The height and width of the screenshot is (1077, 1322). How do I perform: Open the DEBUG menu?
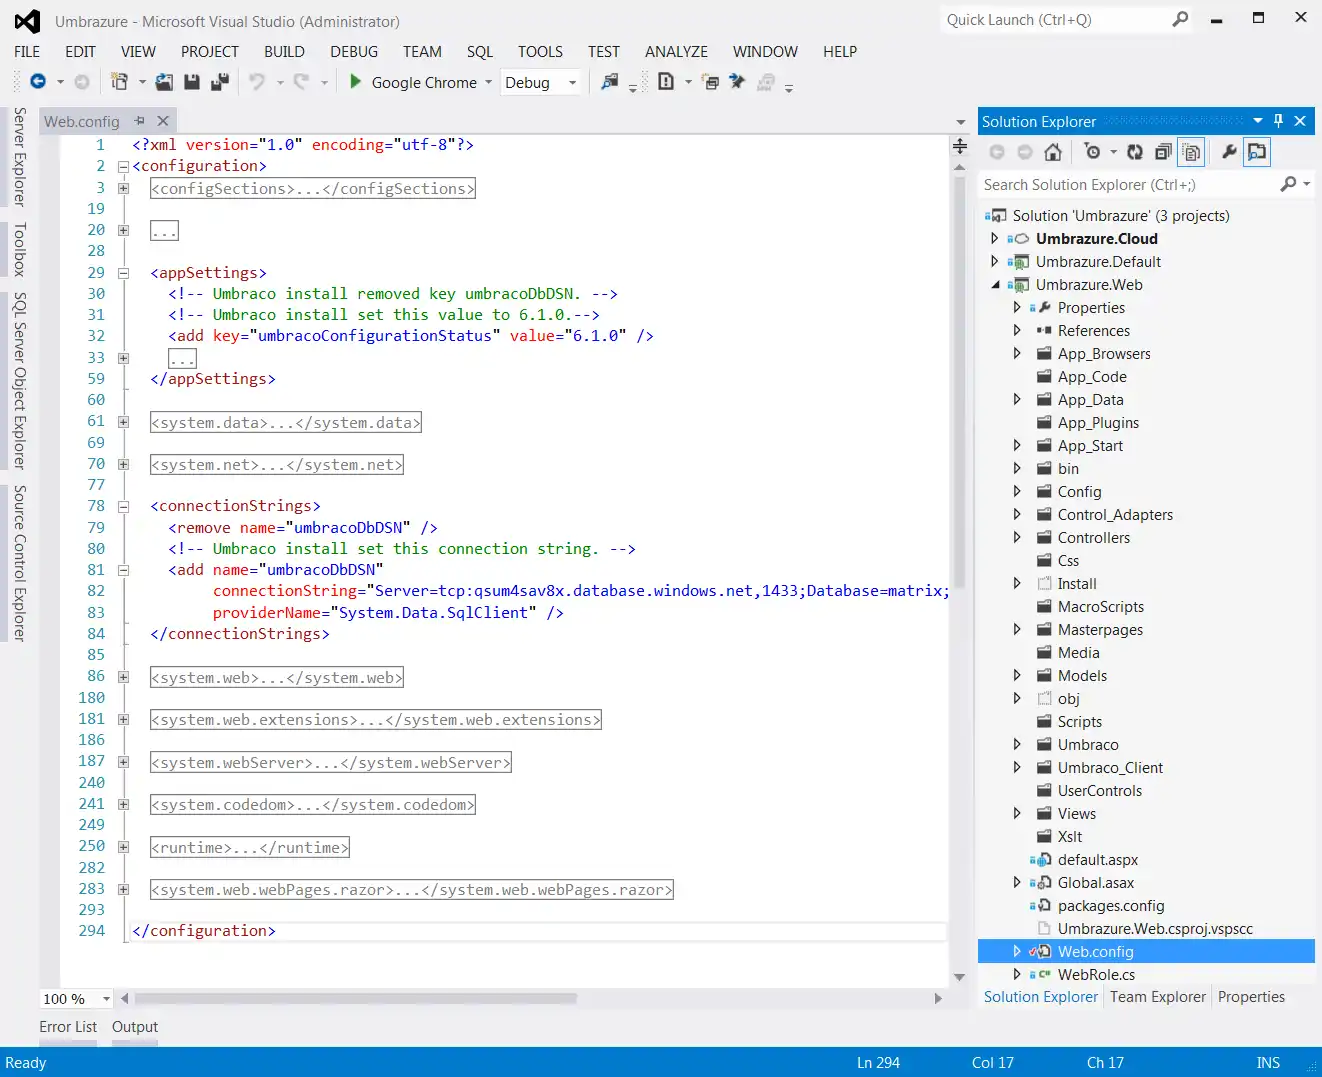click(354, 51)
